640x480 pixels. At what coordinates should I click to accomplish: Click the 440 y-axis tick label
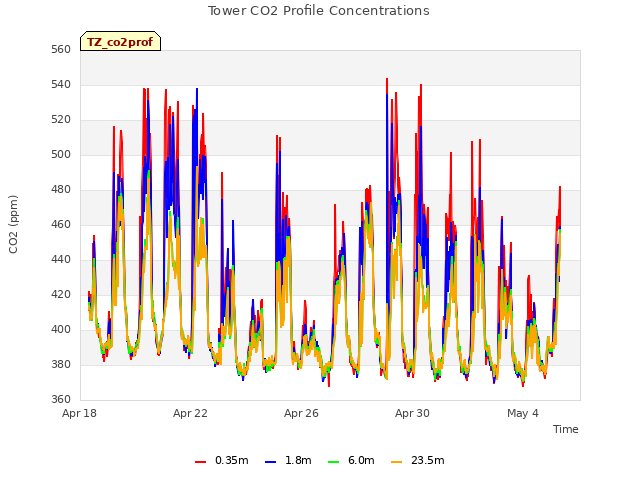click(61, 259)
